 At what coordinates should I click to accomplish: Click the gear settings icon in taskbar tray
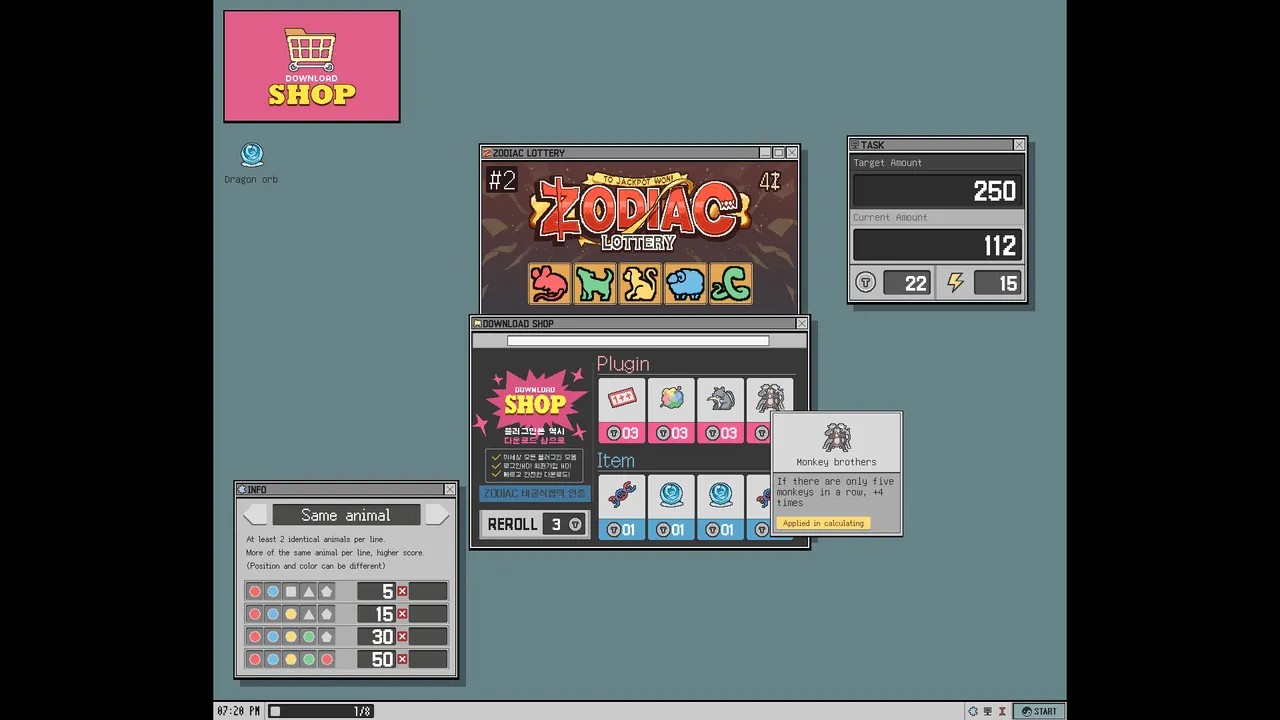[973, 711]
